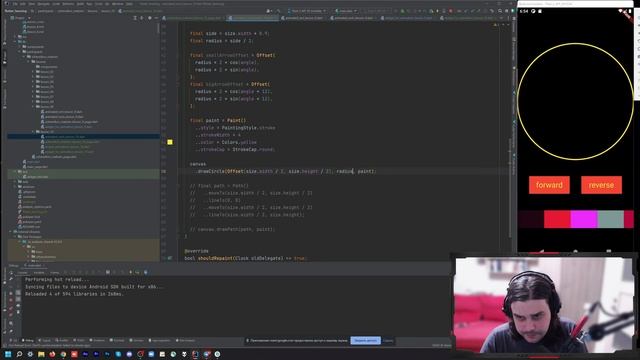This screenshot has width=640, height=360.
Task: Open the Logcat tool window tab
Action: point(44,340)
